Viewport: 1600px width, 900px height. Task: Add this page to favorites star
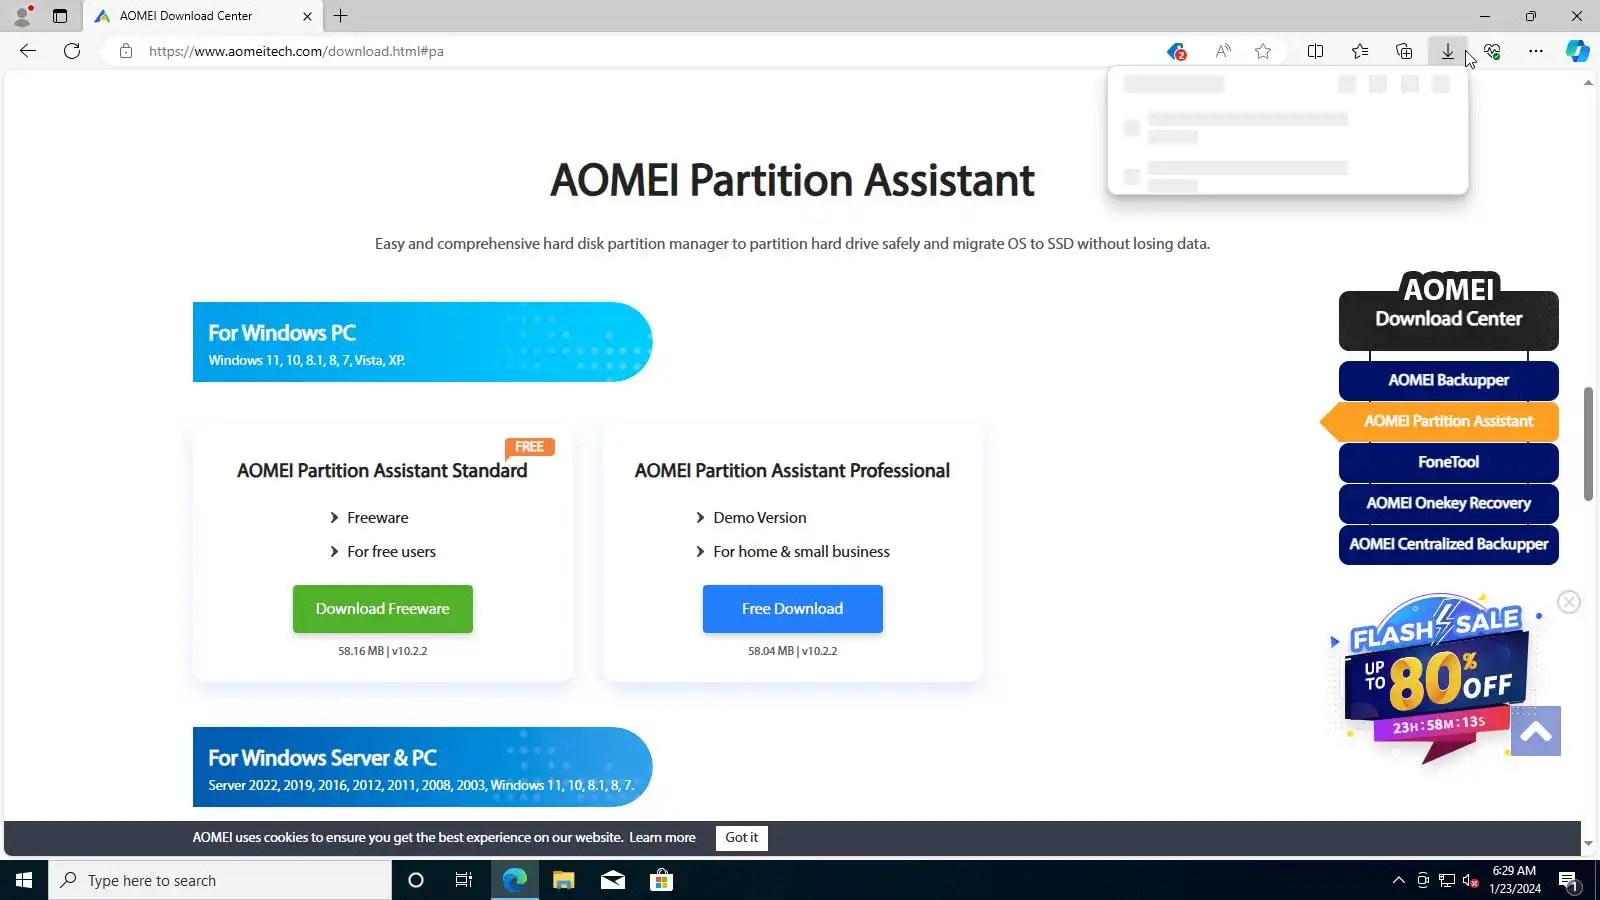(x=1263, y=51)
